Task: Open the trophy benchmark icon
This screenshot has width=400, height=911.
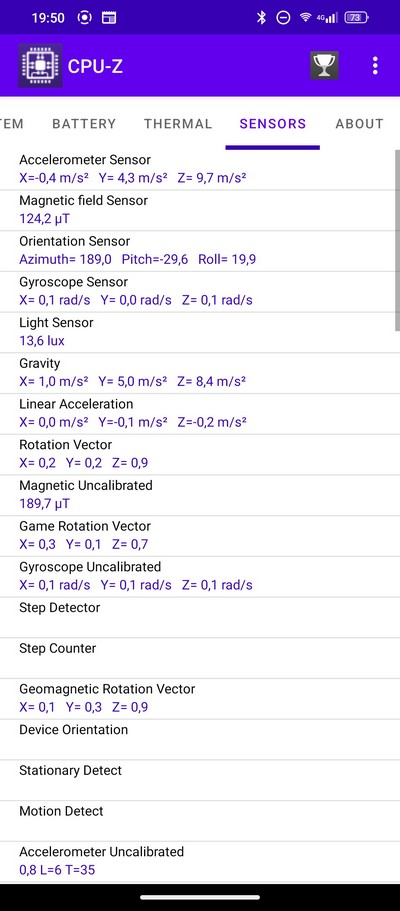Action: (x=324, y=66)
